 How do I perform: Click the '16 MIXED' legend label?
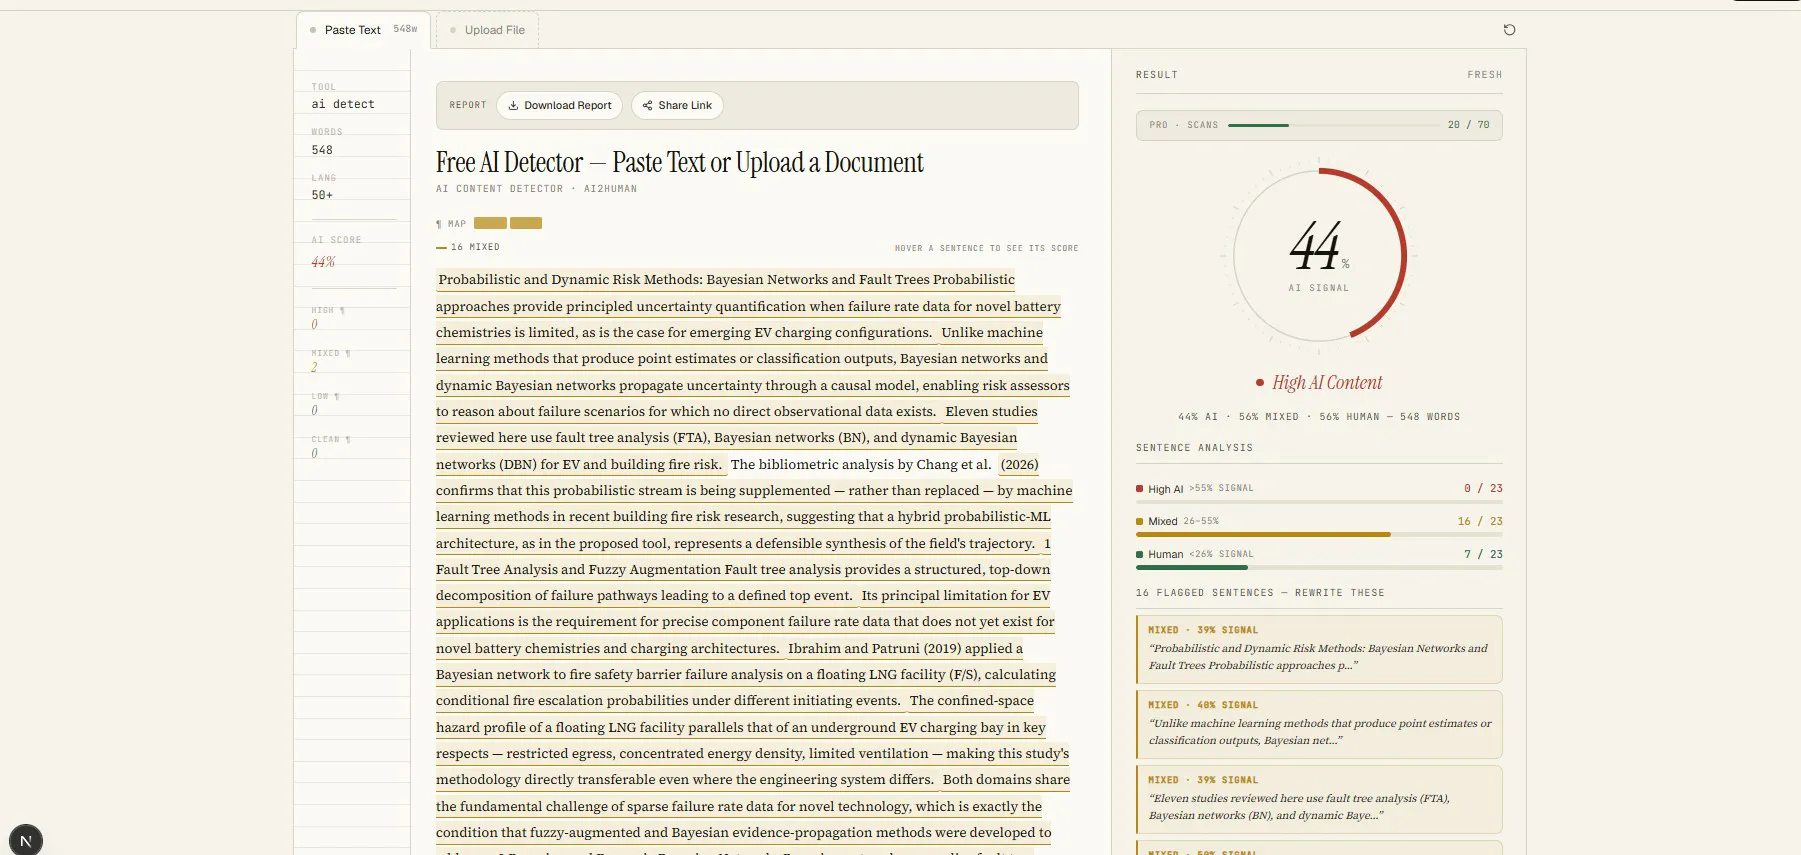tap(475, 247)
